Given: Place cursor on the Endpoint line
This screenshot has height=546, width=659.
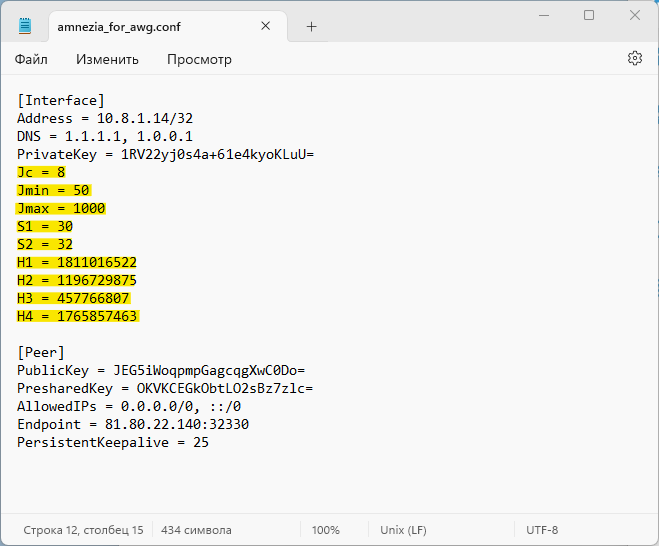Looking at the screenshot, I should [x=132, y=424].
